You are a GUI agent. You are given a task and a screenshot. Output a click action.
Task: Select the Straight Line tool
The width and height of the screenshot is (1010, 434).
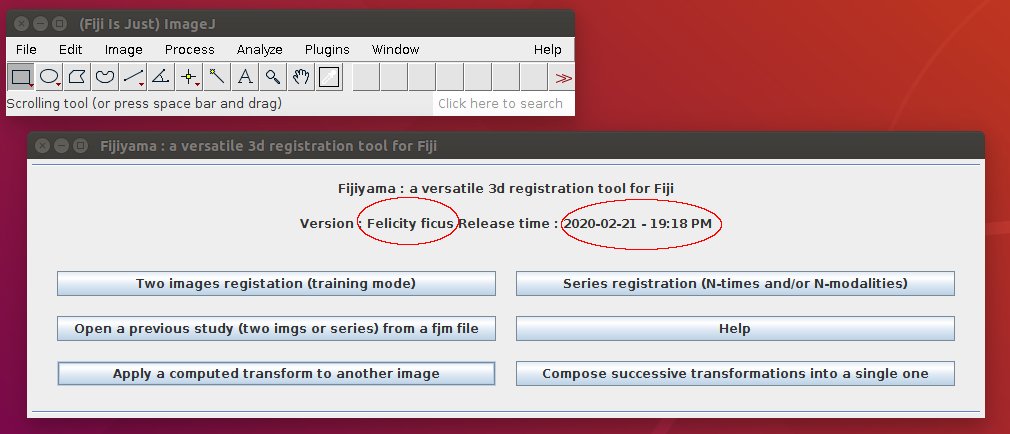pyautogui.click(x=133, y=77)
